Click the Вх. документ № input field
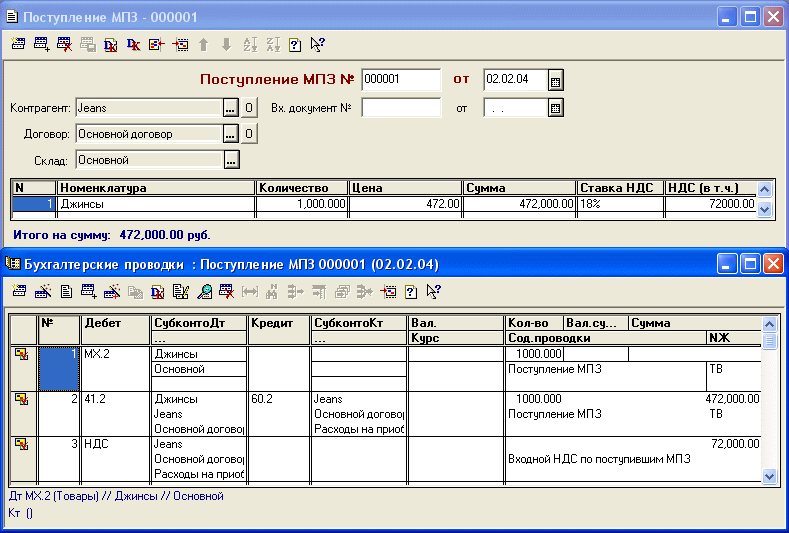789x533 pixels. click(400, 108)
